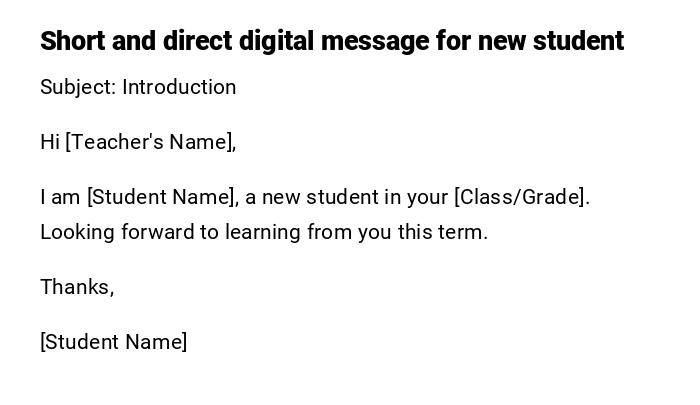Screen dimensions: 700x405
Task: Click "I am" at the body start
Action: (x=60, y=197)
